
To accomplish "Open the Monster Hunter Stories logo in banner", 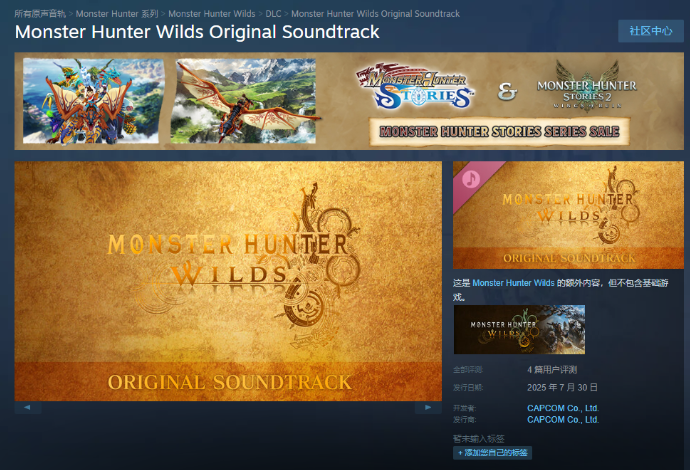I will click(416, 87).
